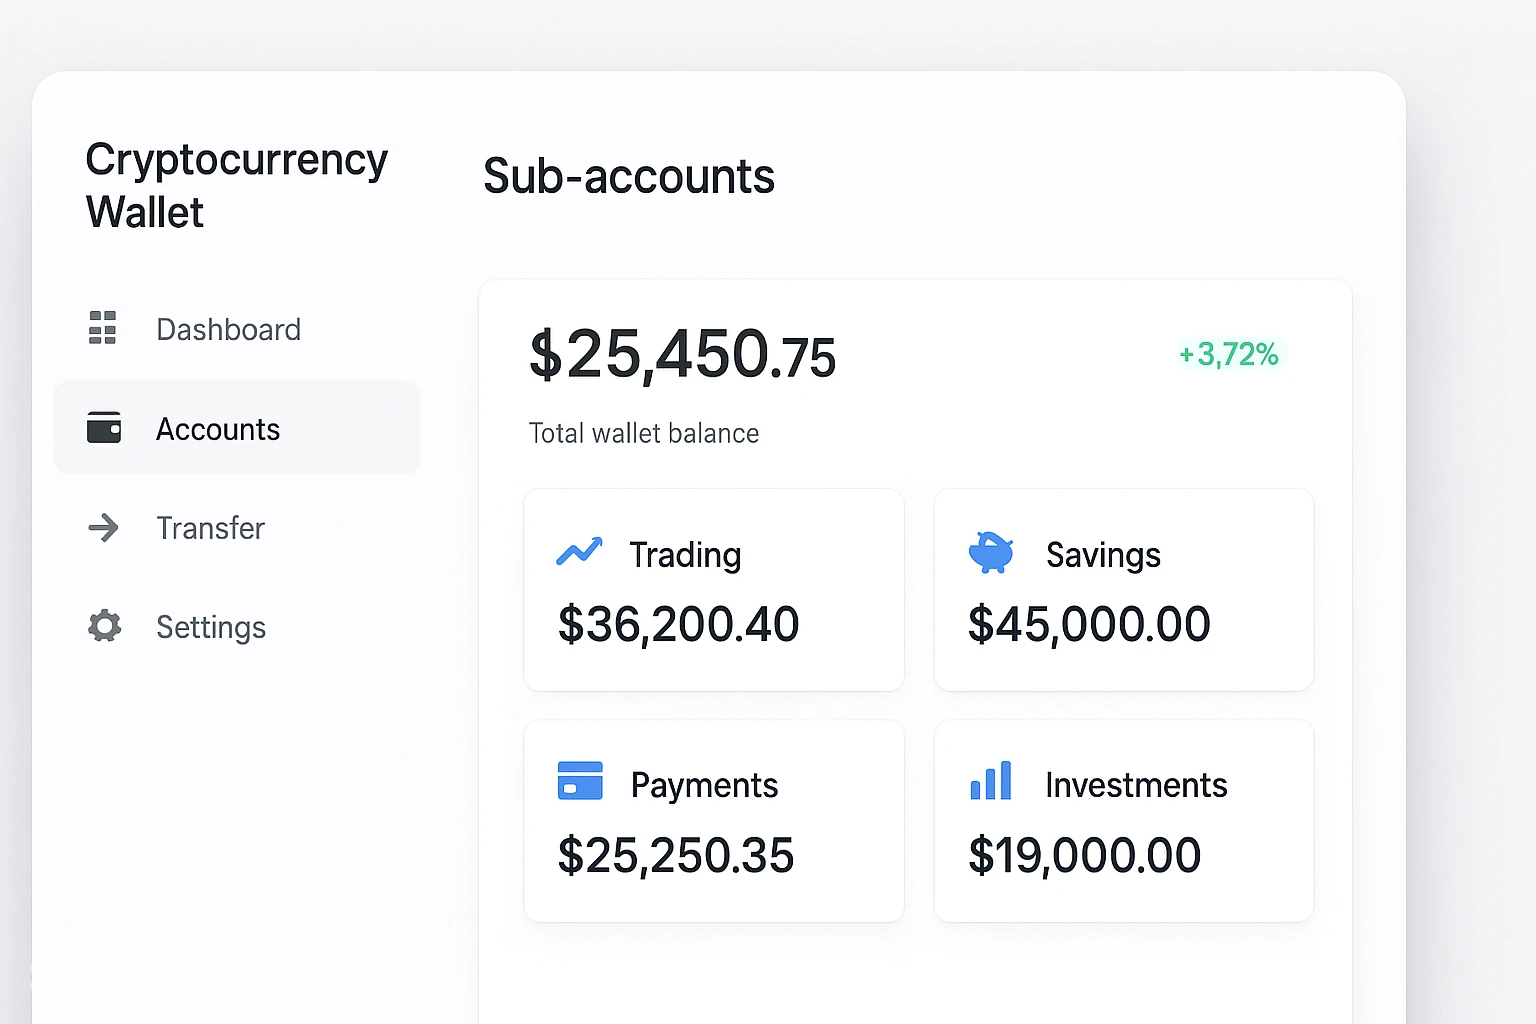
Task: Open the Investments sub-account card
Action: pyautogui.click(x=1123, y=820)
